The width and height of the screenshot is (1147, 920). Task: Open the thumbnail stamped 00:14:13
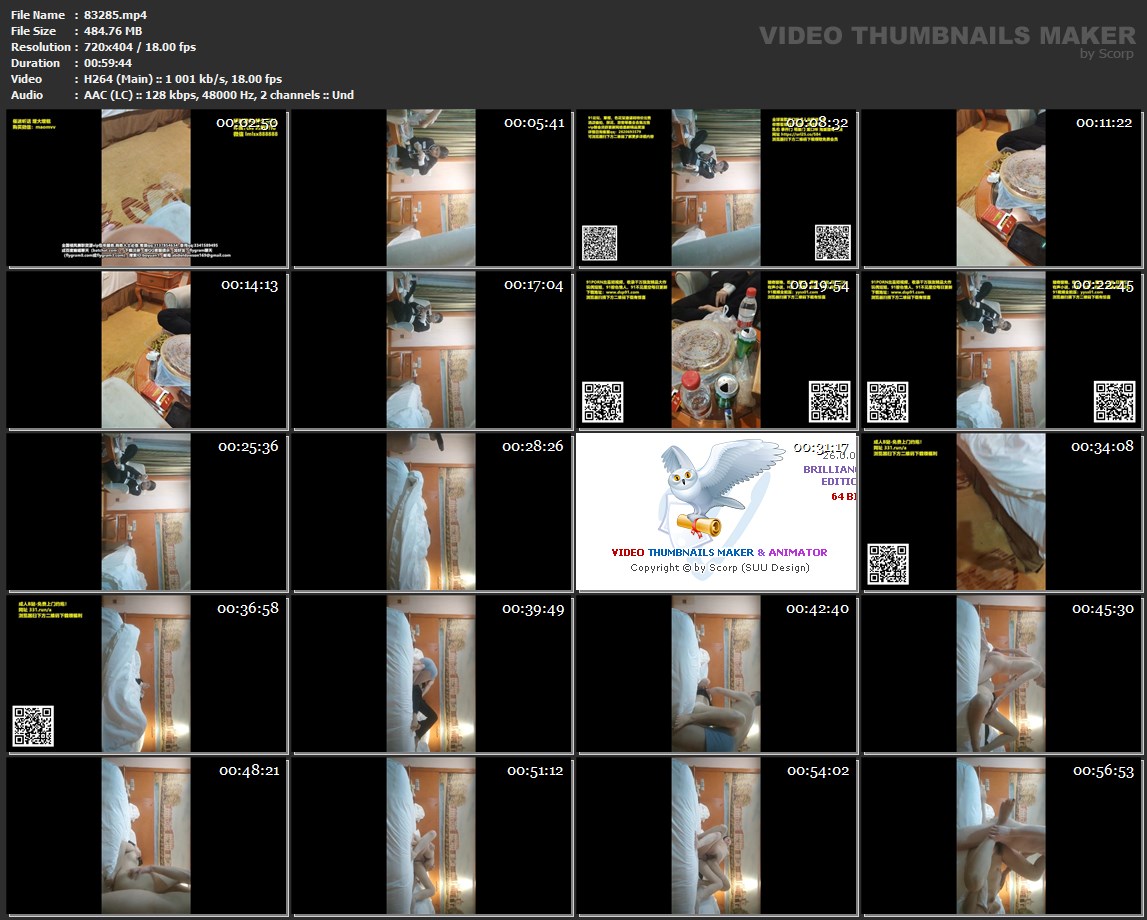click(146, 350)
